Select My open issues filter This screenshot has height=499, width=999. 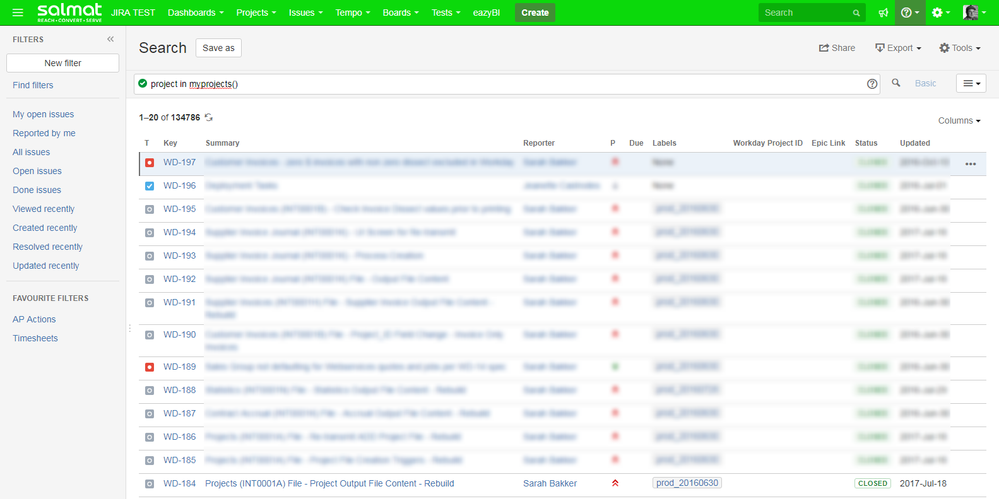[43, 115]
